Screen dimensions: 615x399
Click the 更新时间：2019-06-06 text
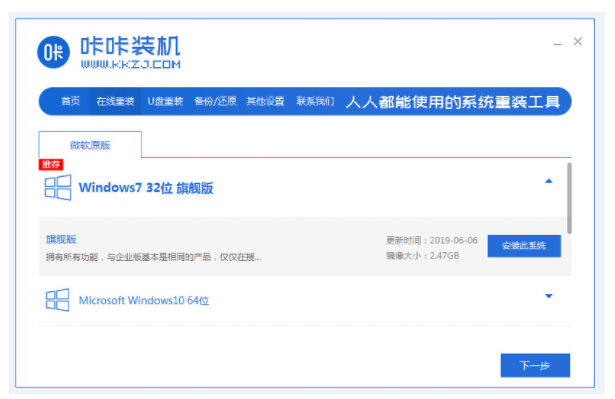click(432, 240)
